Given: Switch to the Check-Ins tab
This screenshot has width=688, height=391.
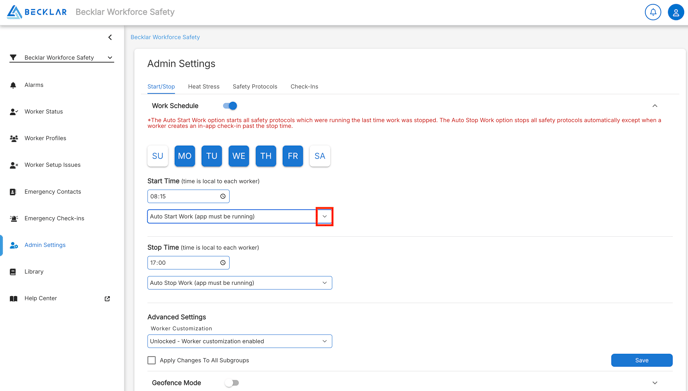Looking at the screenshot, I should tap(304, 86).
